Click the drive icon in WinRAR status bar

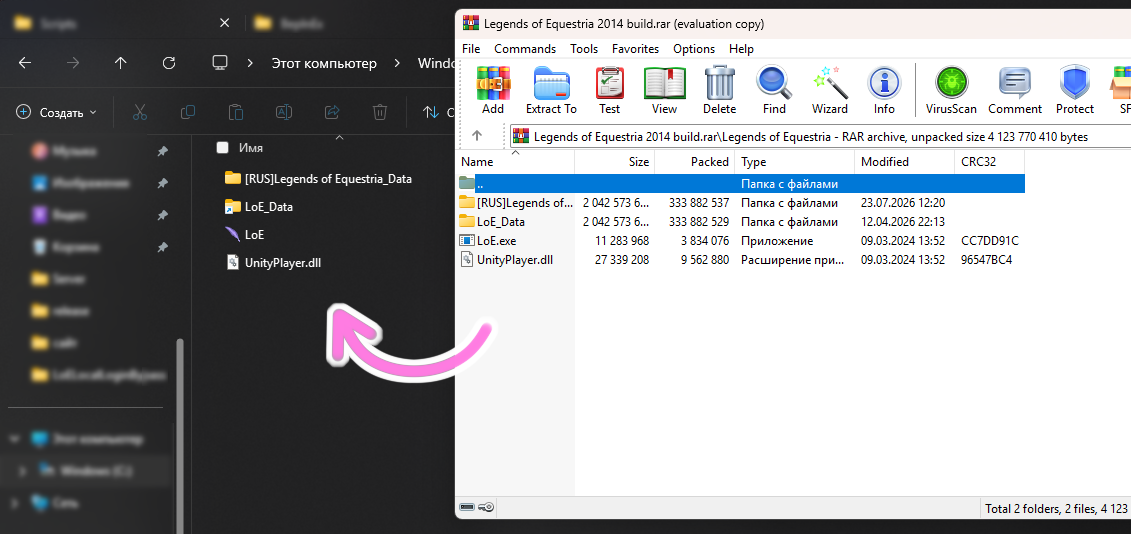pos(467,507)
